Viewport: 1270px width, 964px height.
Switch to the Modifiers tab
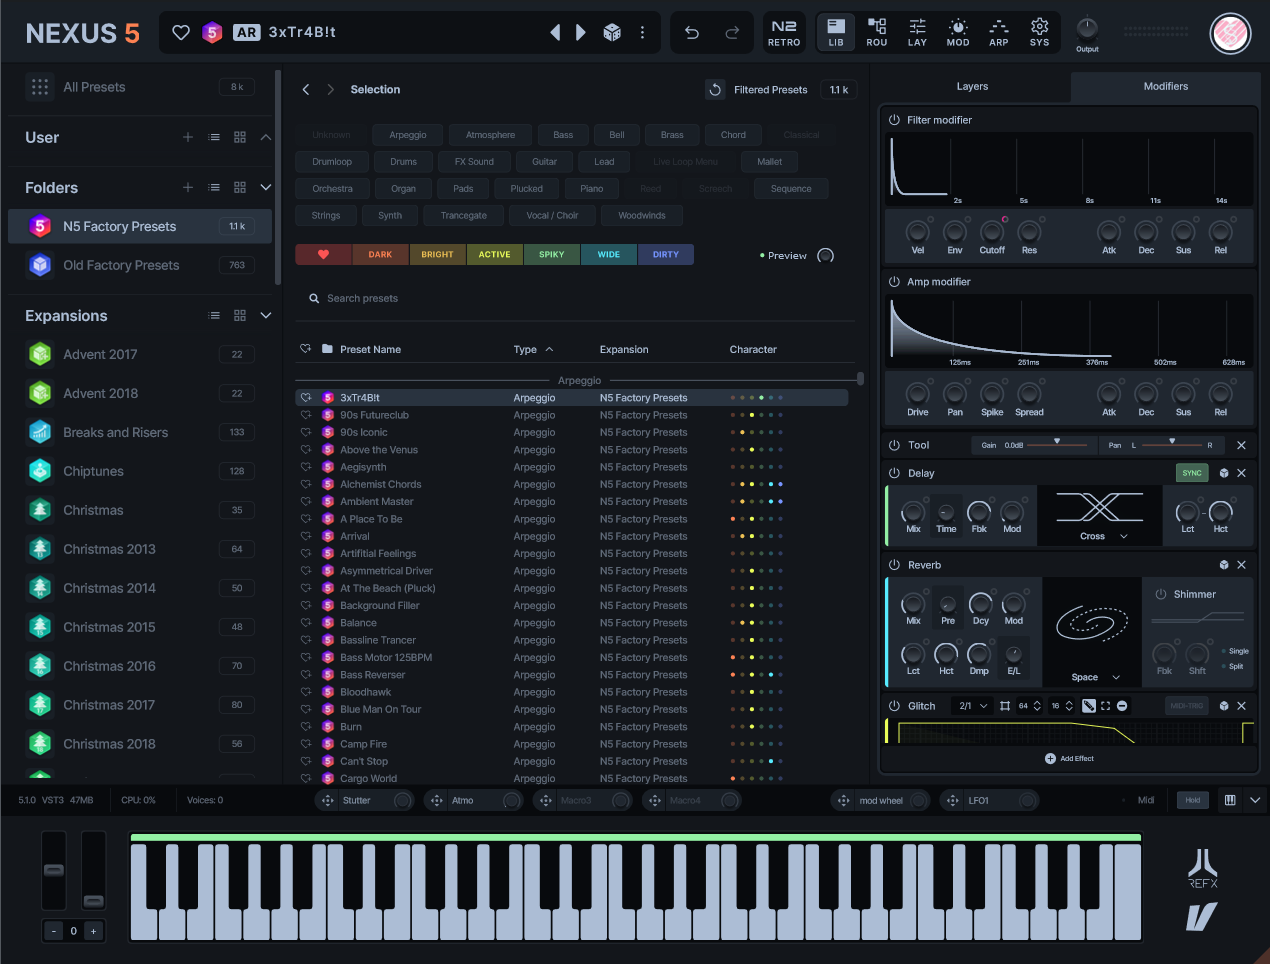click(1165, 87)
